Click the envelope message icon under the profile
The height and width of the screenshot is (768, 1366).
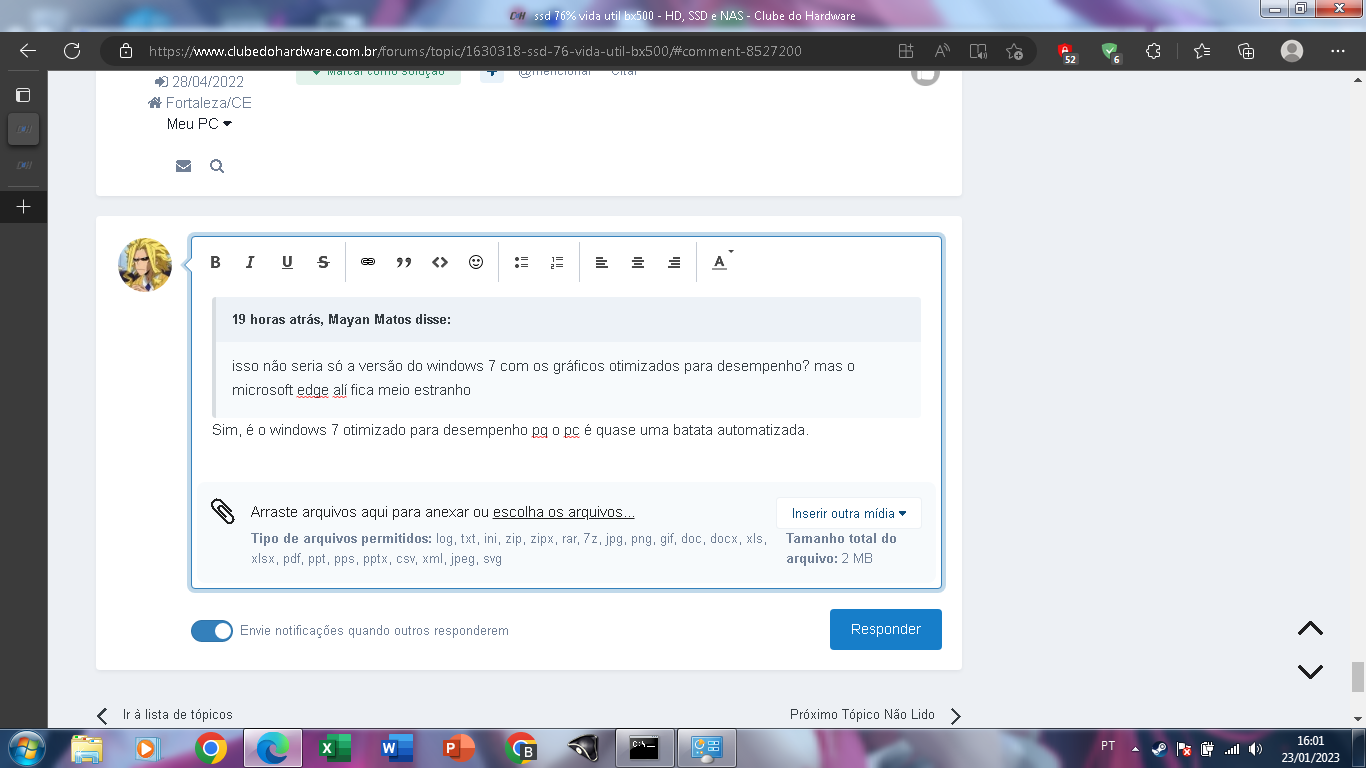[x=183, y=166]
